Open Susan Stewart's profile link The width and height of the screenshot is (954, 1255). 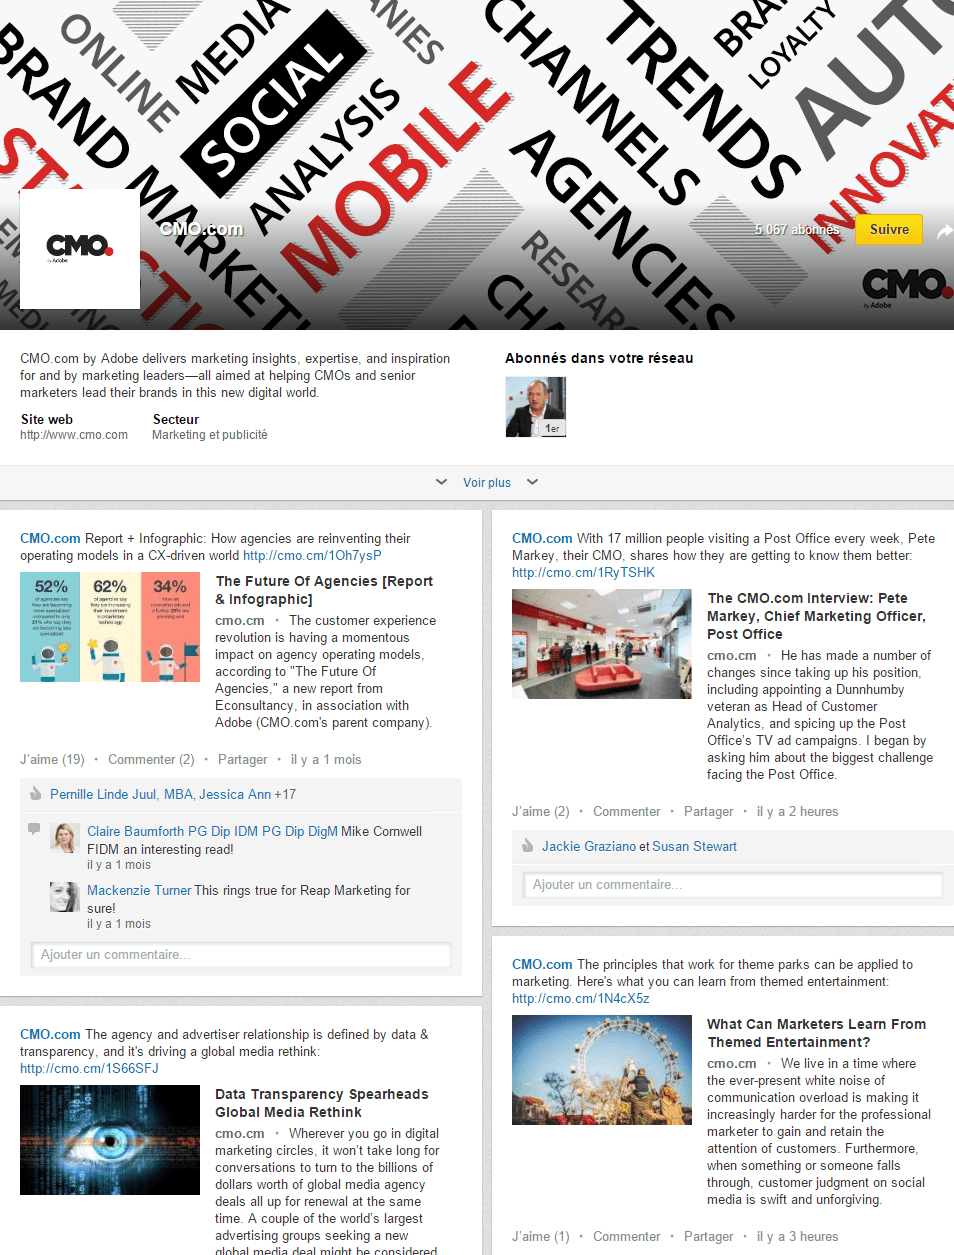694,847
